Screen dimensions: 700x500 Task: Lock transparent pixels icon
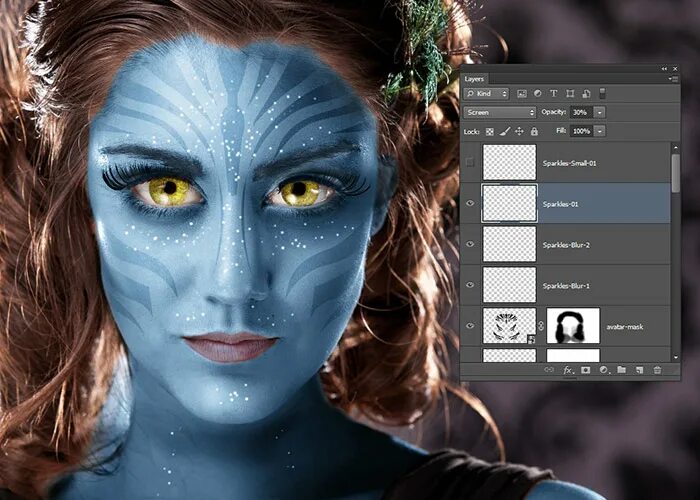pyautogui.click(x=490, y=132)
